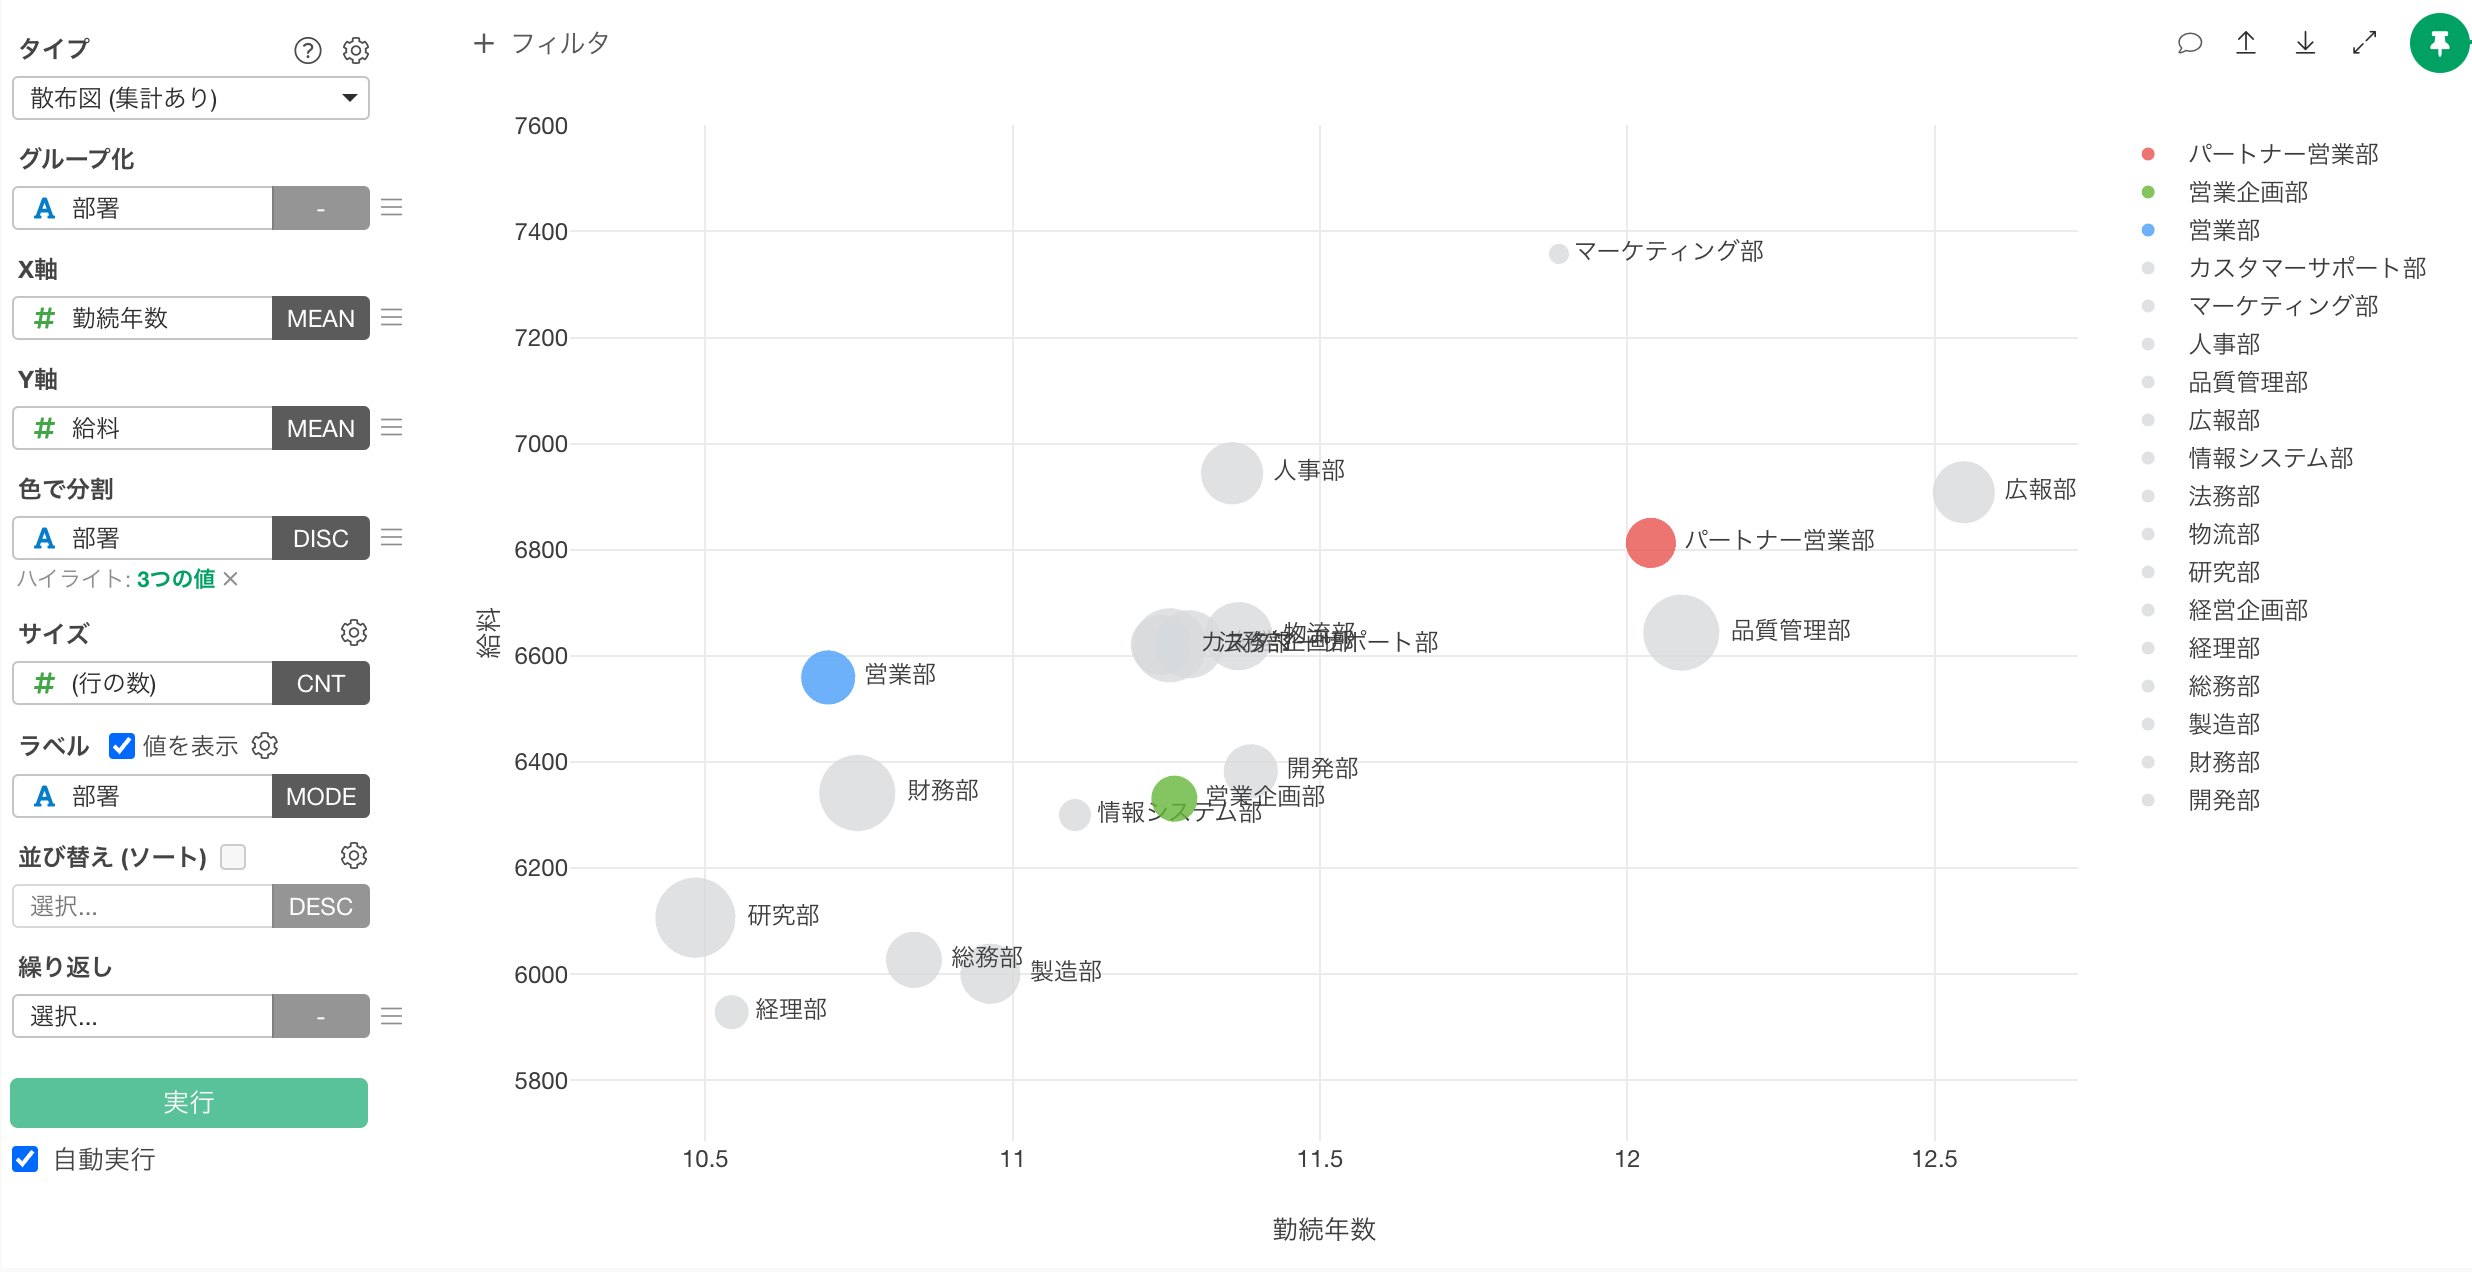Click the comment speech bubble icon
This screenshot has width=2472, height=1272.
point(2190,43)
